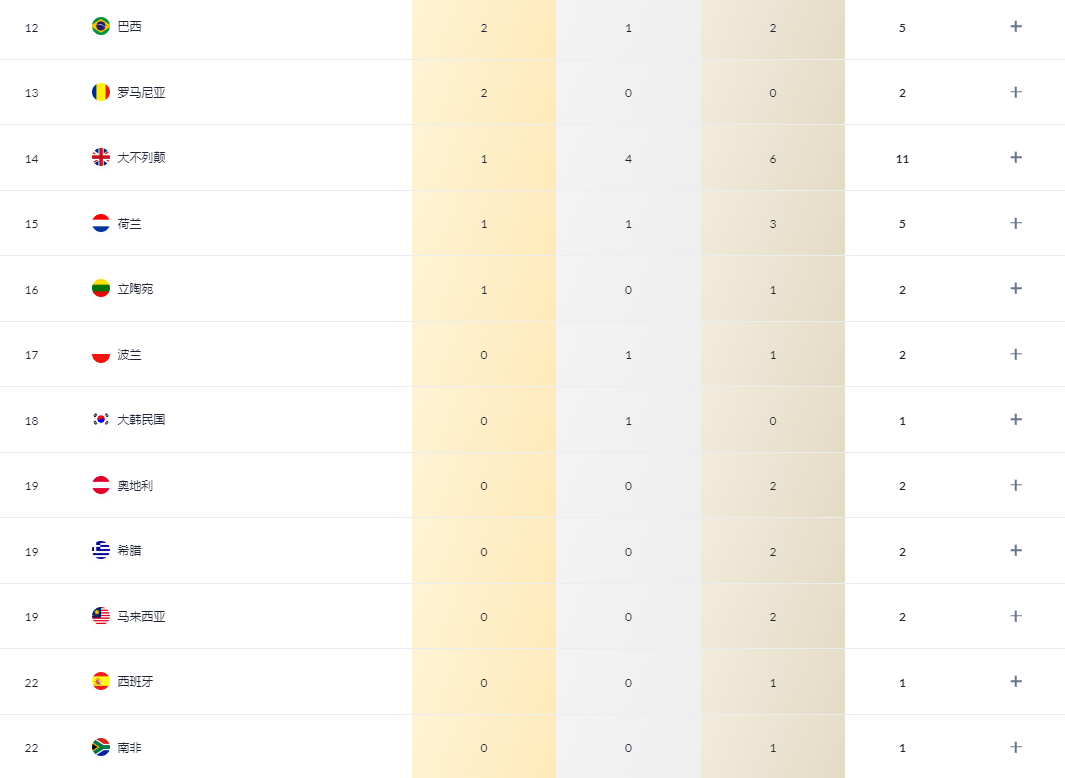Expand the 罗马尼亚 row details

tap(1016, 92)
